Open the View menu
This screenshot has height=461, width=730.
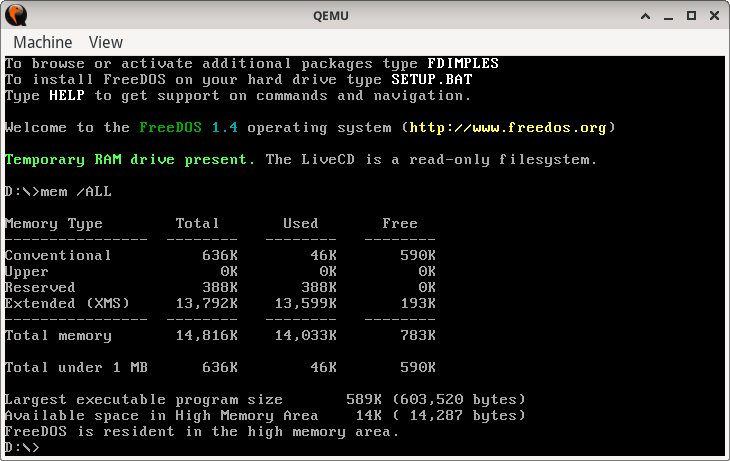pyautogui.click(x=106, y=42)
